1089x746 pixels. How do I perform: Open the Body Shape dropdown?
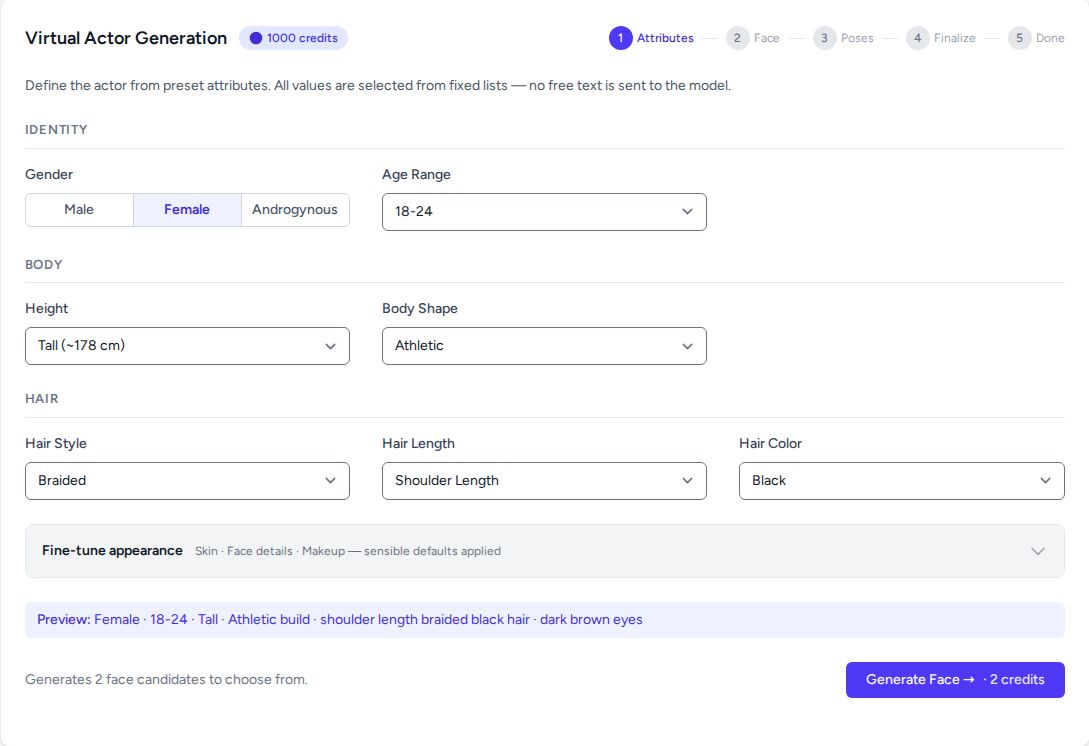[x=544, y=346]
